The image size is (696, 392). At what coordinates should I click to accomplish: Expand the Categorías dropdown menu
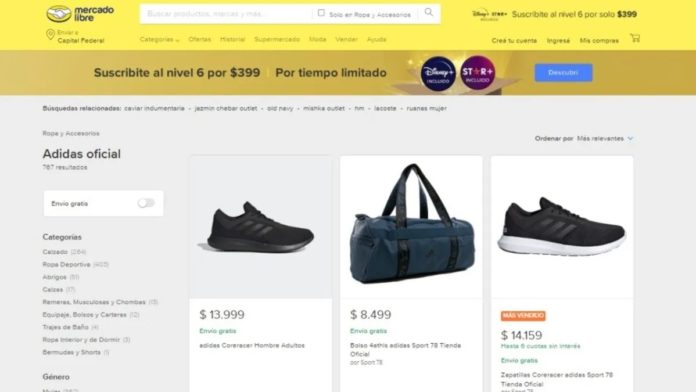coord(159,40)
